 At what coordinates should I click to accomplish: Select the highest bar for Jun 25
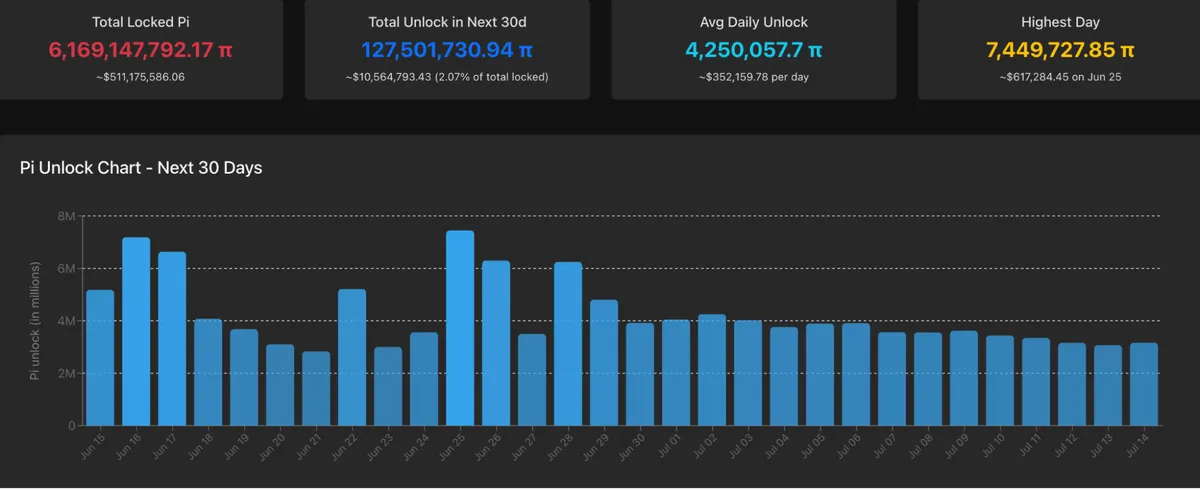pos(460,328)
